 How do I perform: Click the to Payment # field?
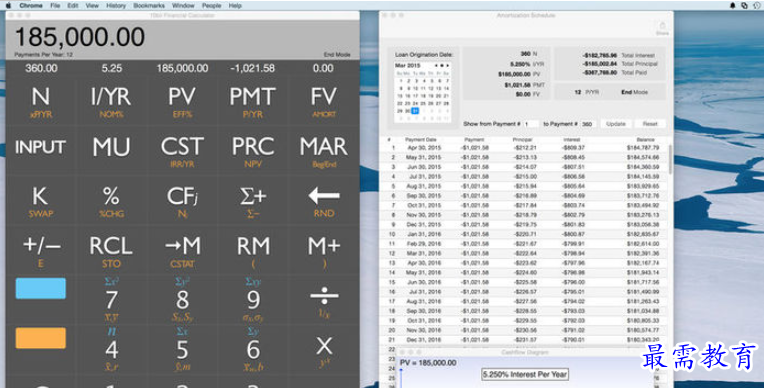click(x=588, y=124)
